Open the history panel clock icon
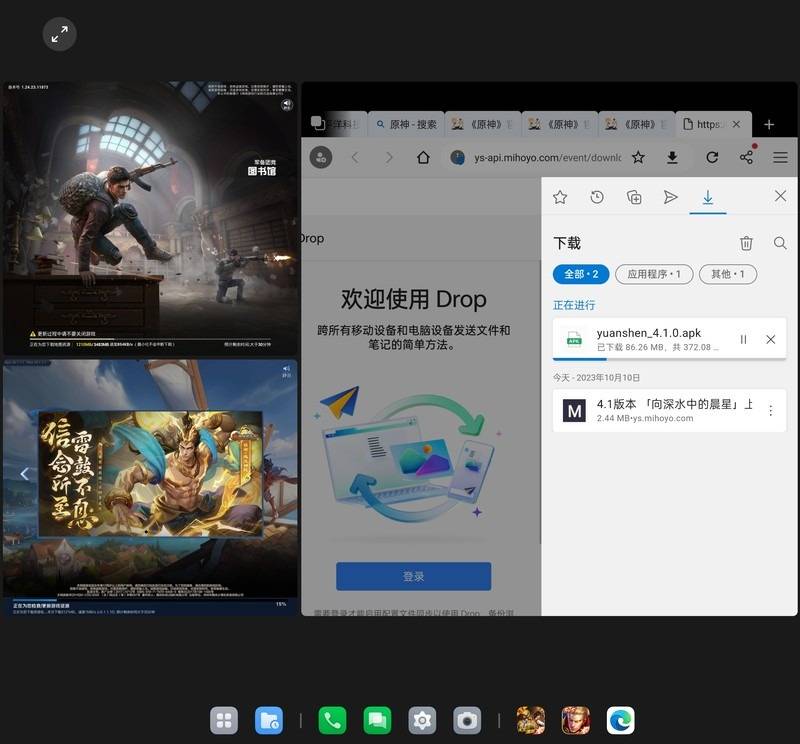Screen dimensions: 800x744 coord(597,197)
